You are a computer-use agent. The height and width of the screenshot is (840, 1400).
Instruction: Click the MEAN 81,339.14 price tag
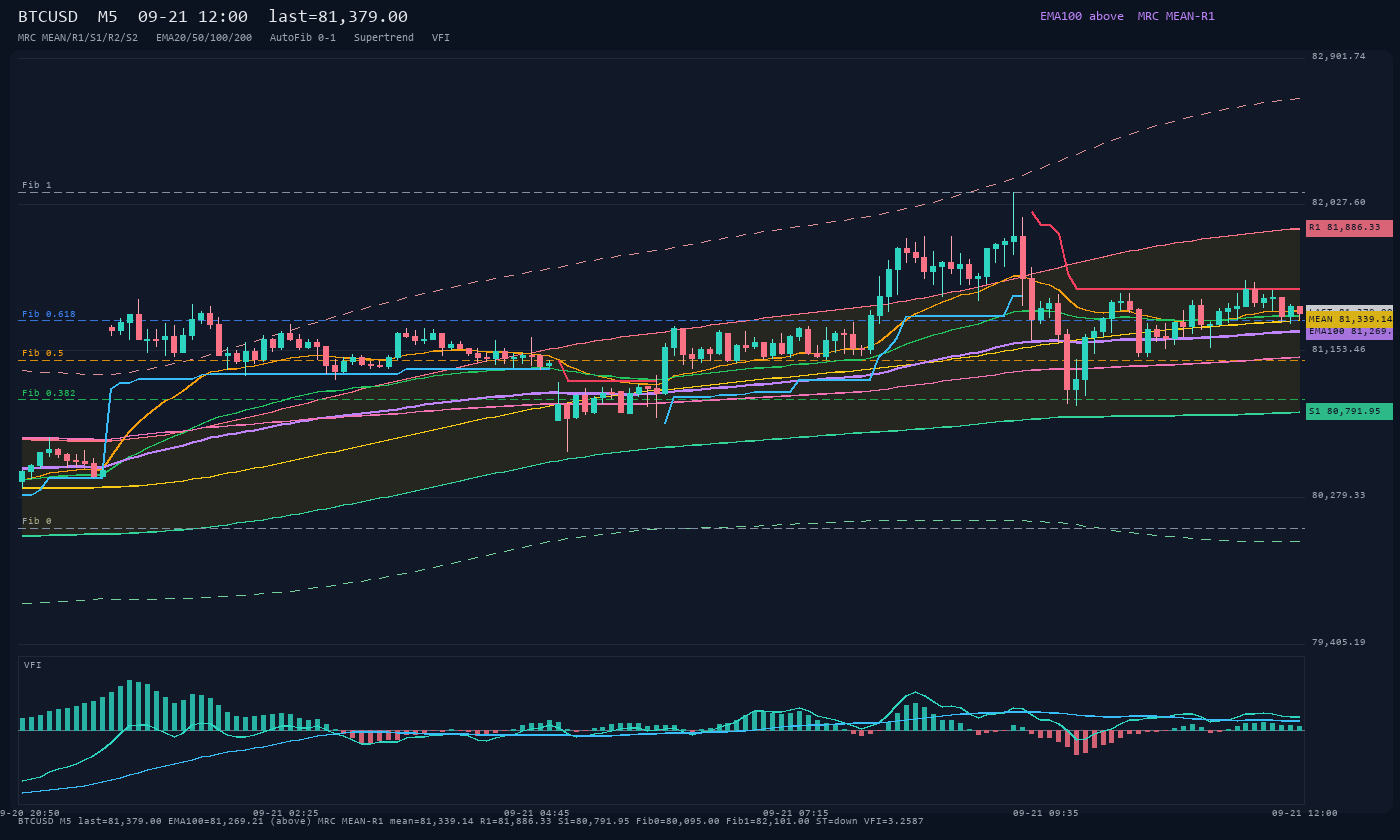coord(1349,319)
